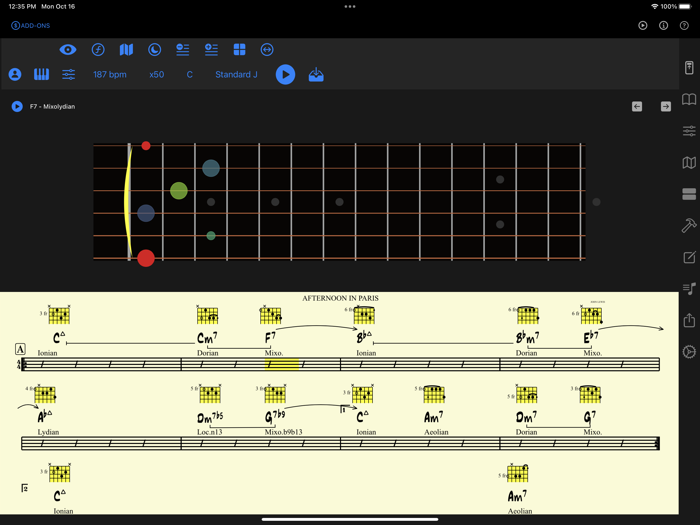Tap the share icon in sidebar
700x525 pixels.
[689, 320]
